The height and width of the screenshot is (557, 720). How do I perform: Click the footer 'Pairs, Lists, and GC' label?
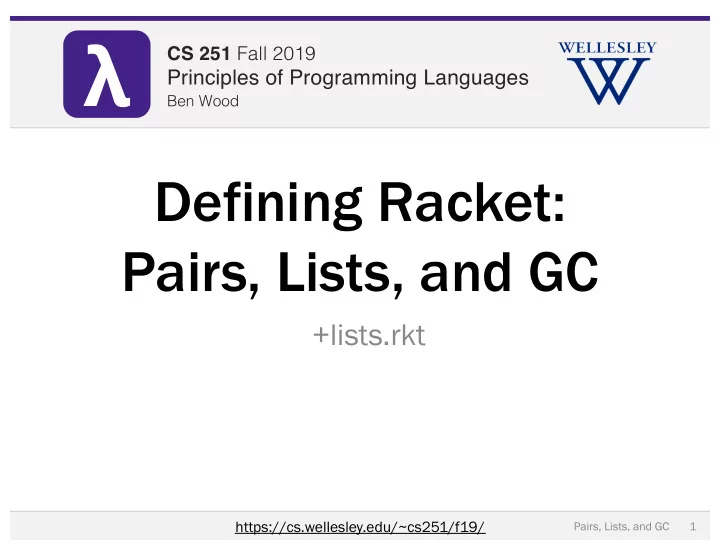pyautogui.click(x=621, y=526)
